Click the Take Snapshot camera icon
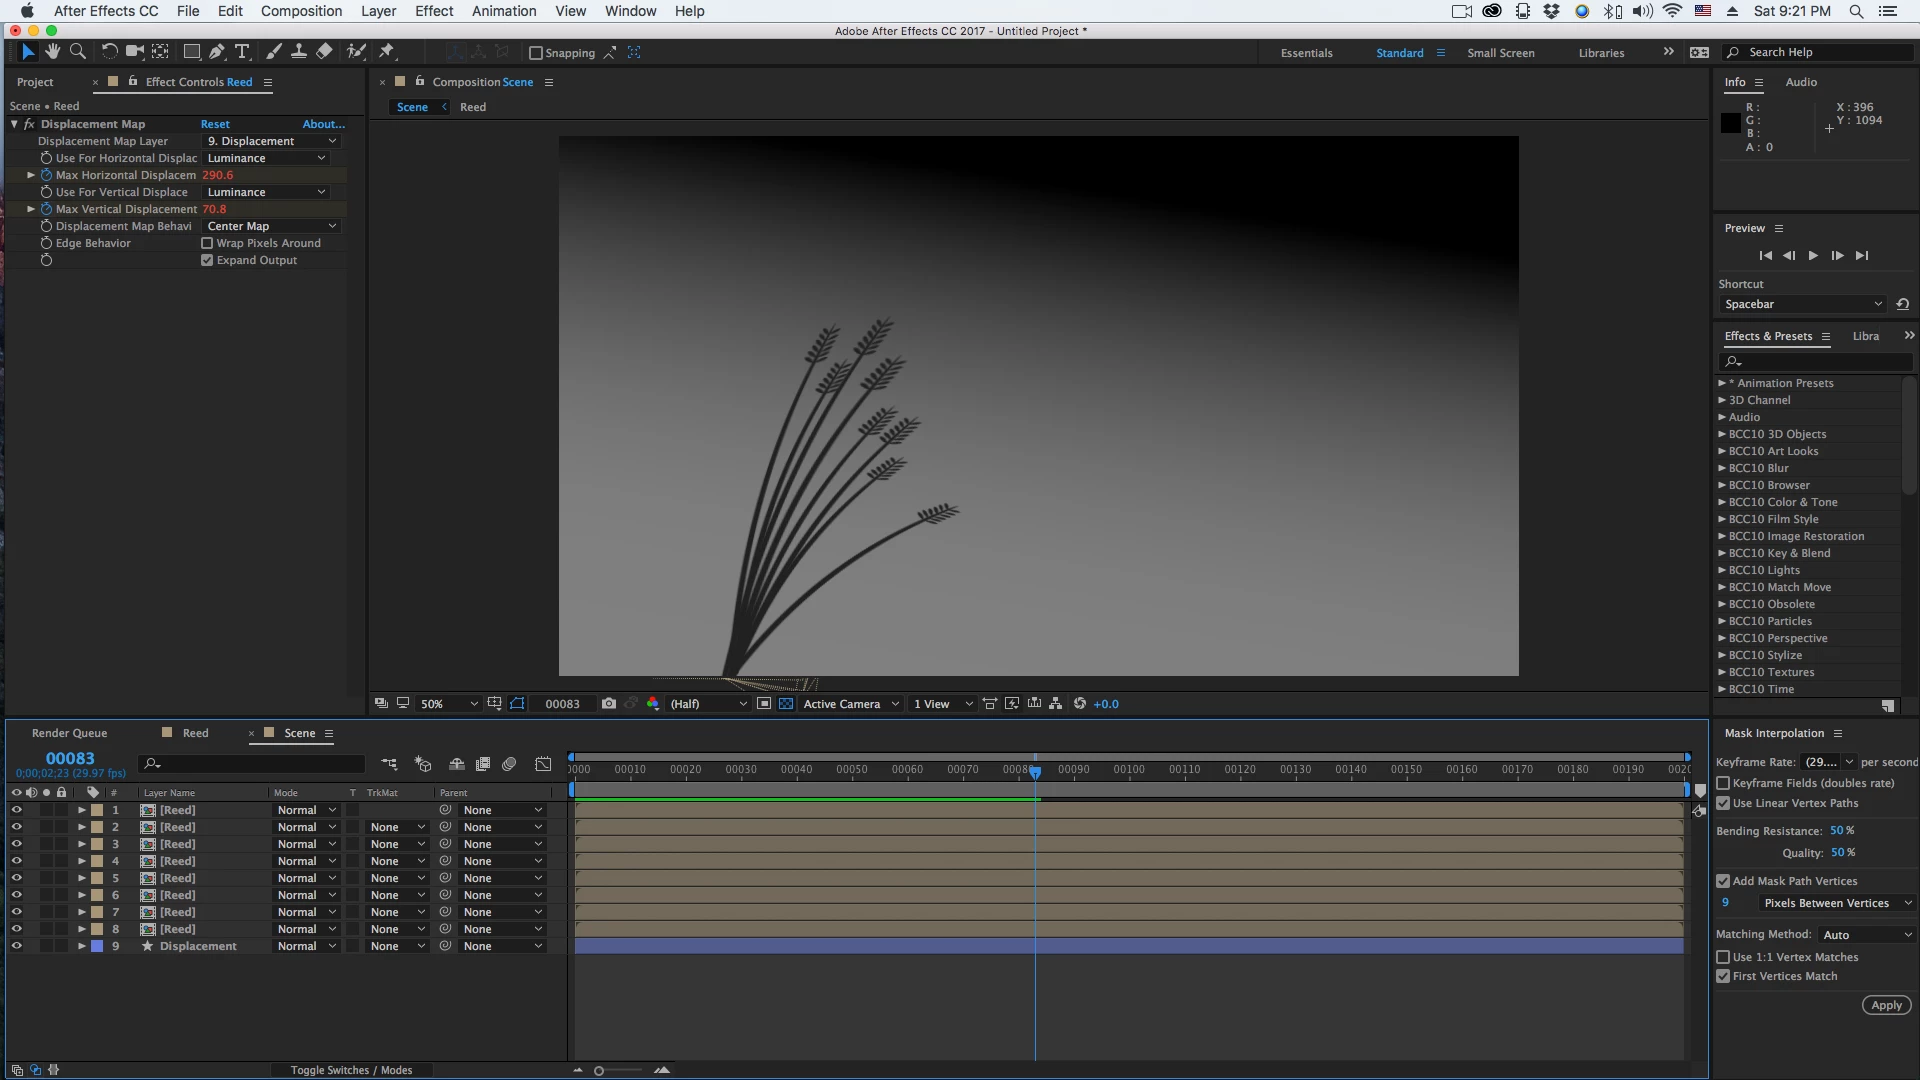The height and width of the screenshot is (1080, 1920). tap(609, 704)
